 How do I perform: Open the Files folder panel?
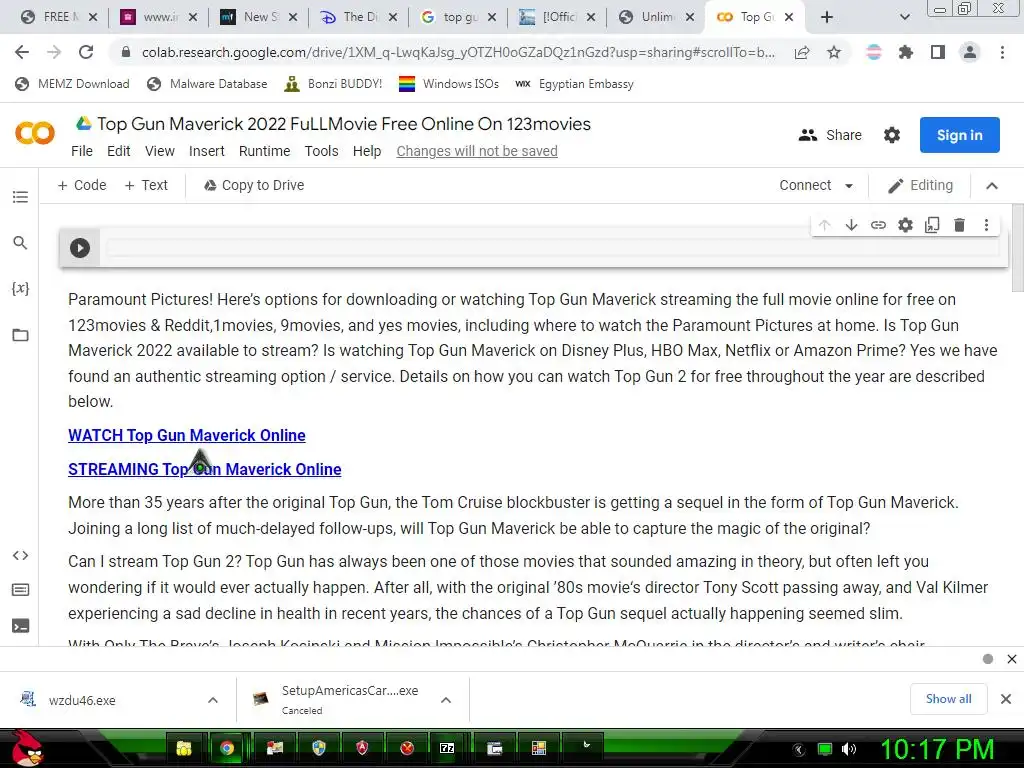pos(20,335)
